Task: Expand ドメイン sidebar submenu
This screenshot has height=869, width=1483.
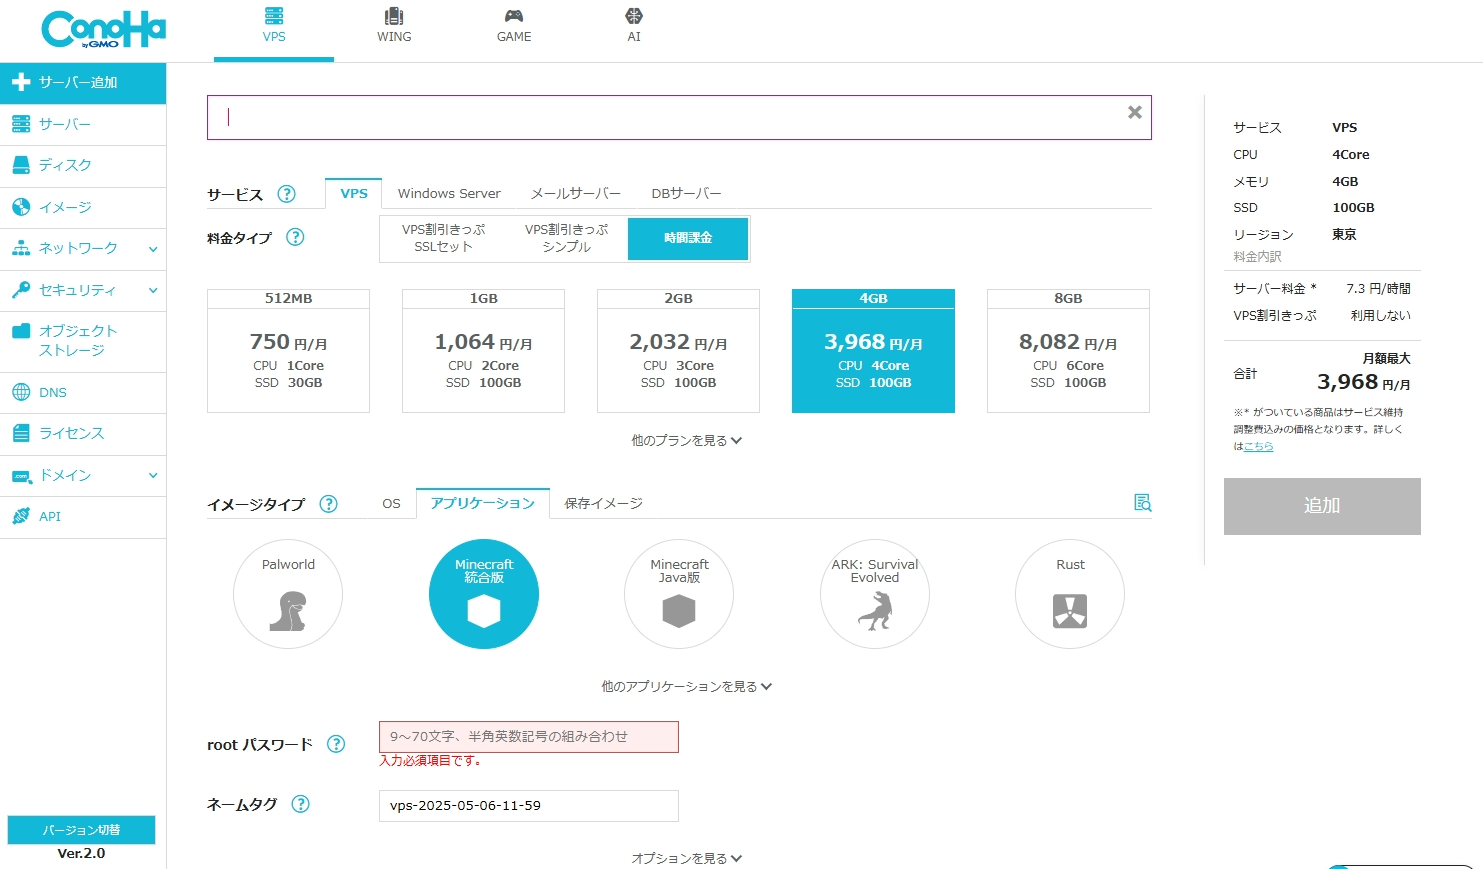Action: [x=153, y=476]
